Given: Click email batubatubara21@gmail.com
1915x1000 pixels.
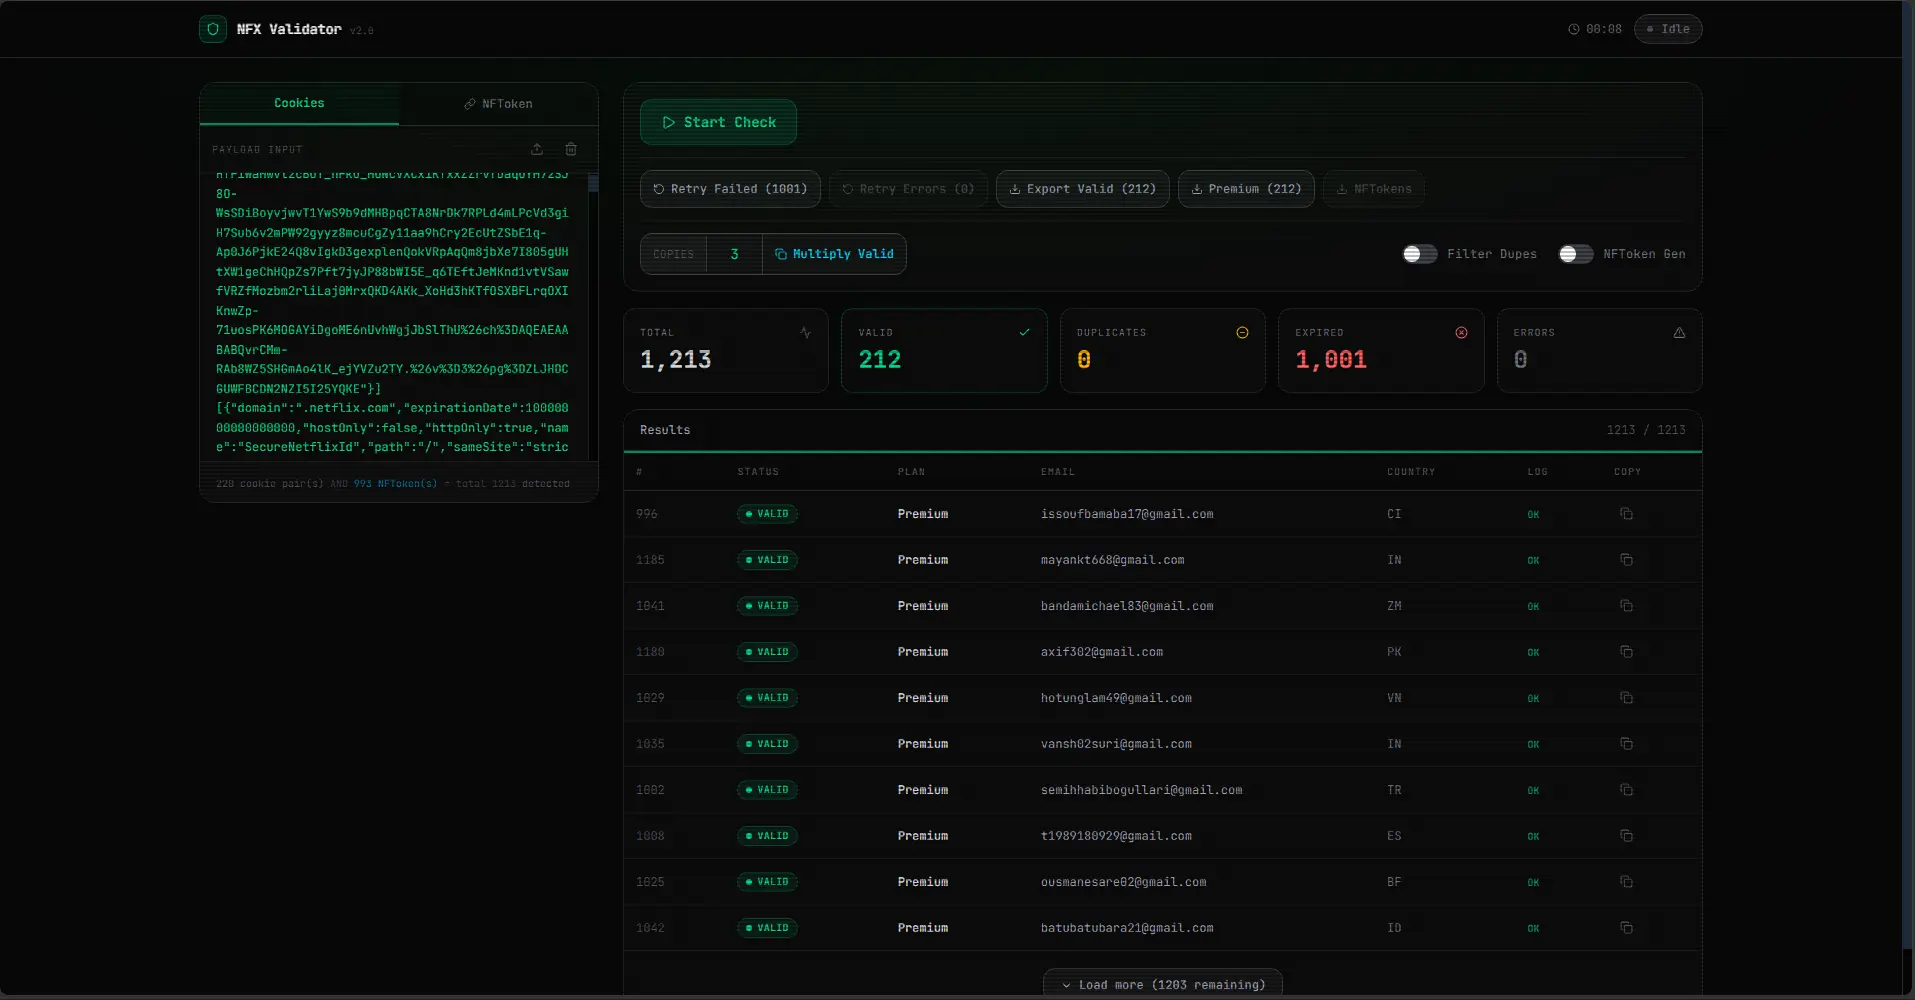Looking at the screenshot, I should point(1127,928).
